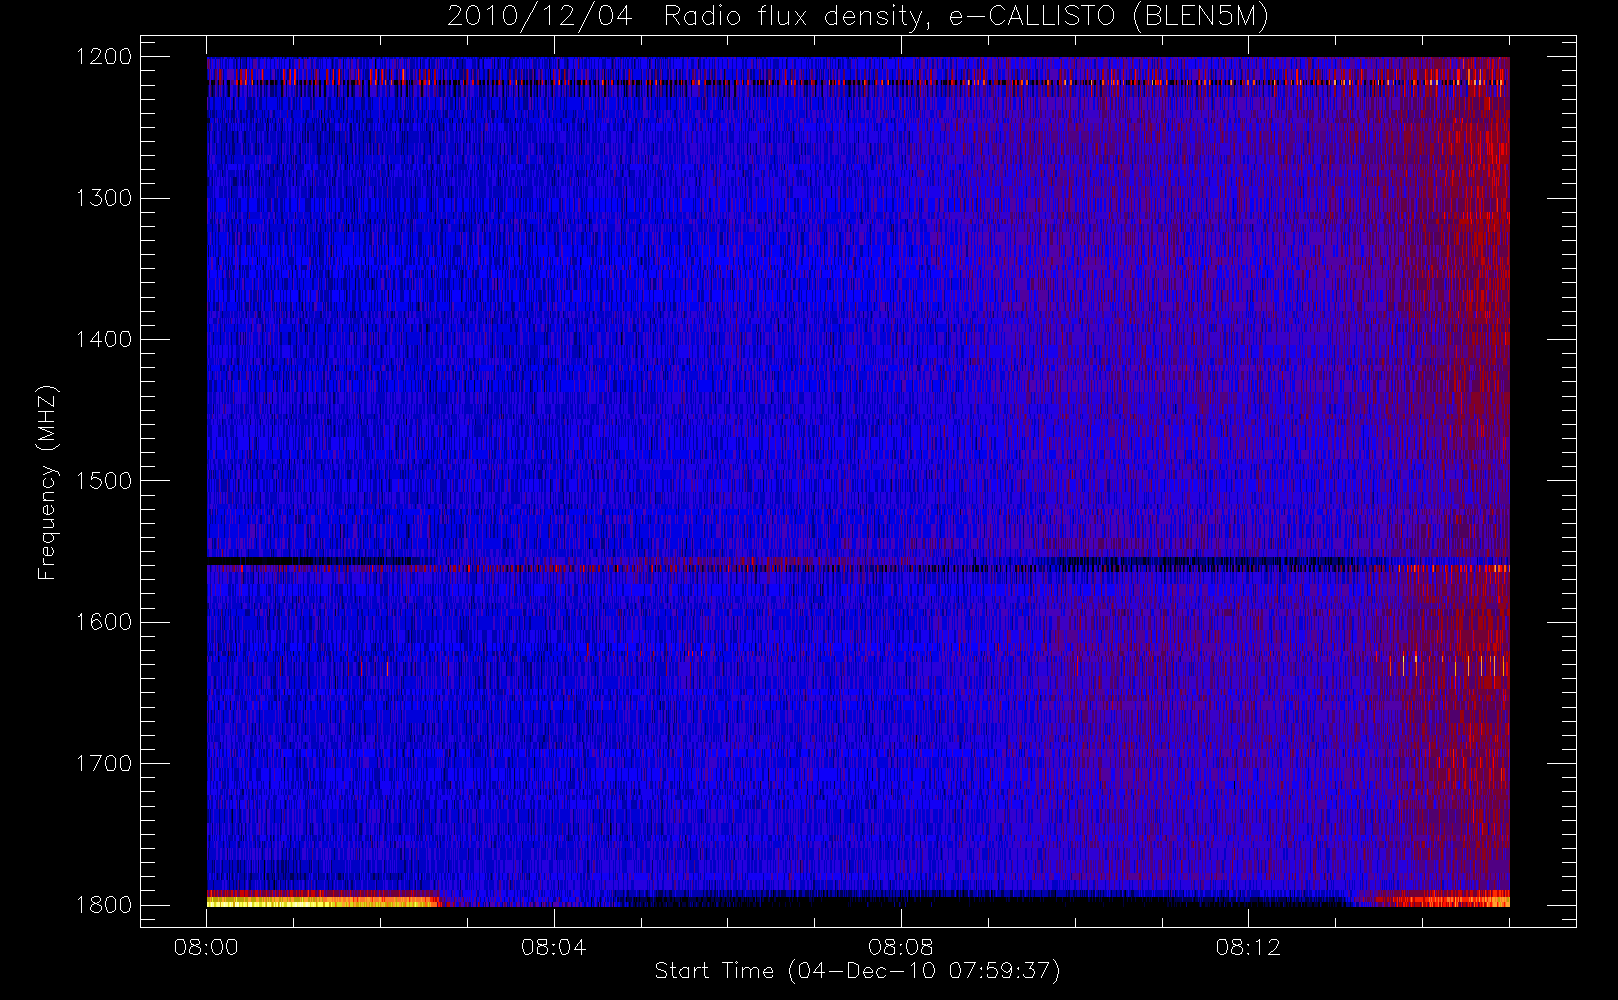Select the 'Frequency (MHz)' axis label

coord(46,482)
